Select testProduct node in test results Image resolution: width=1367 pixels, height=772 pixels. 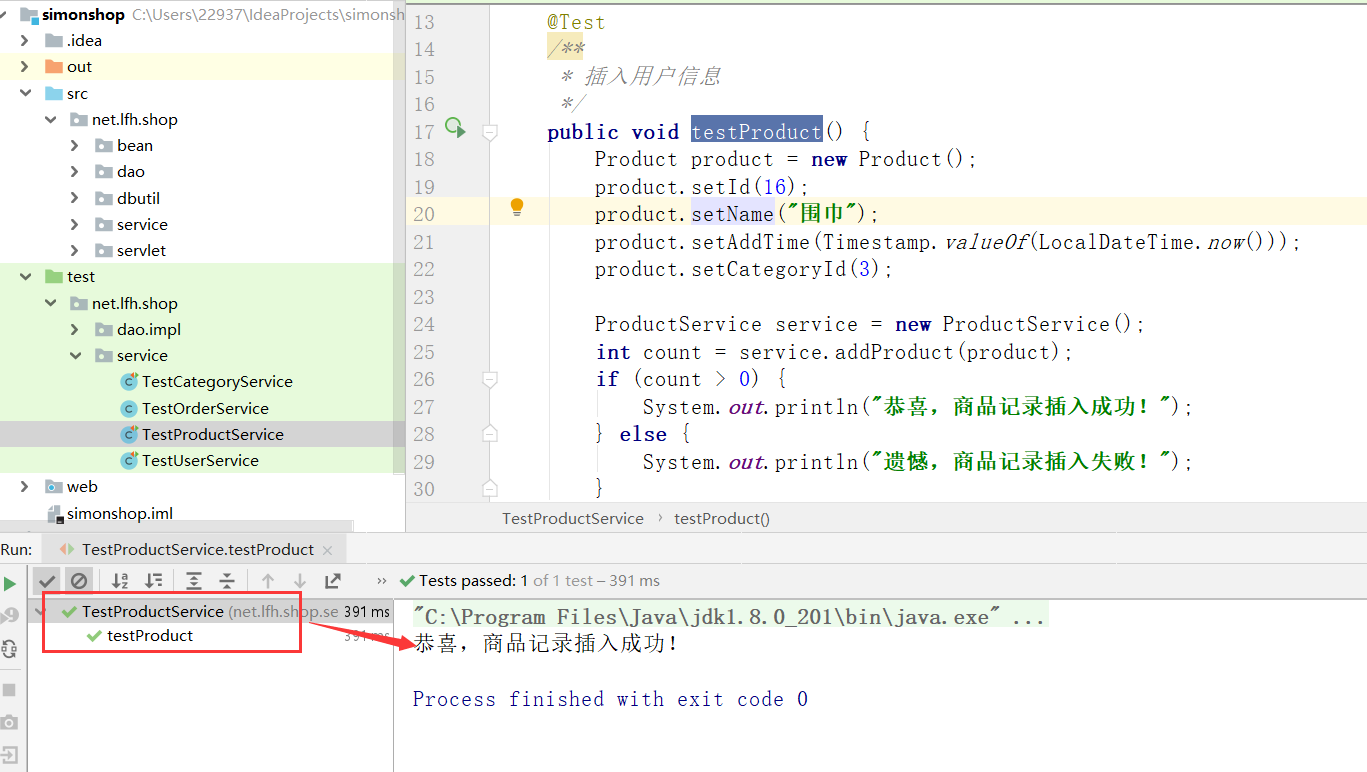[x=150, y=636]
